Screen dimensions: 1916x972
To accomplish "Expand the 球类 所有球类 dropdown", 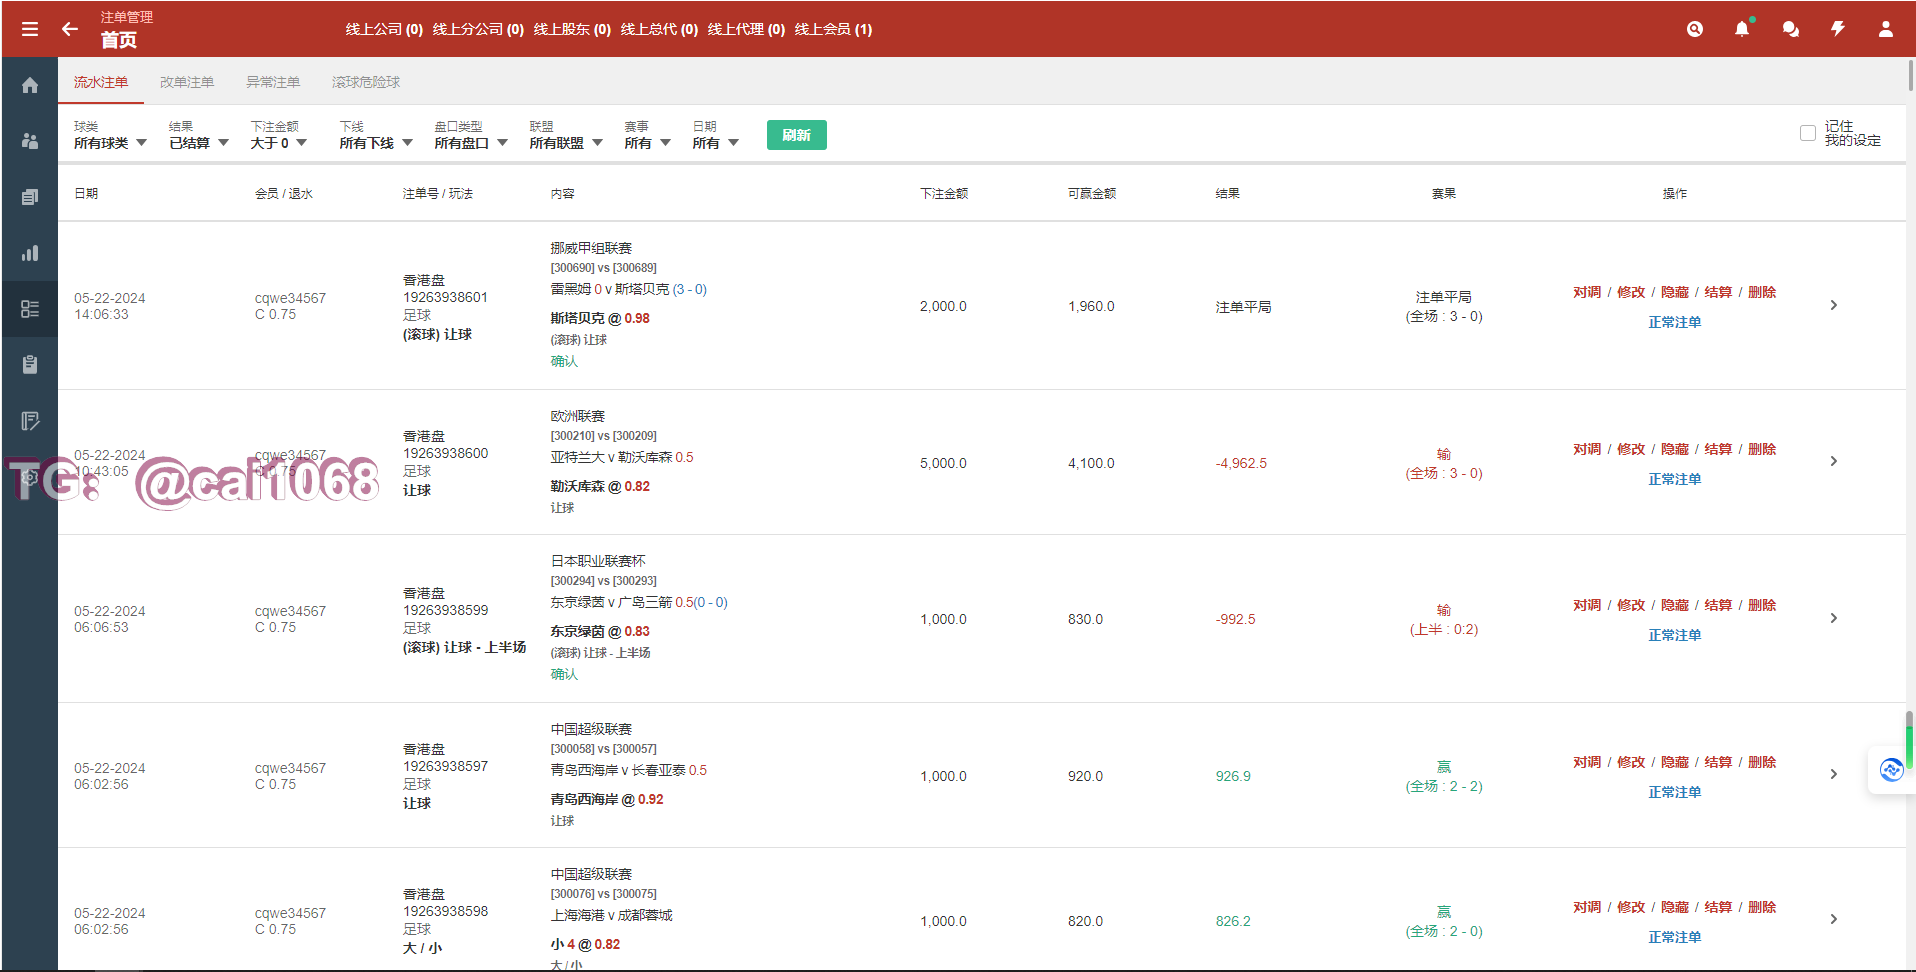I will (x=110, y=143).
